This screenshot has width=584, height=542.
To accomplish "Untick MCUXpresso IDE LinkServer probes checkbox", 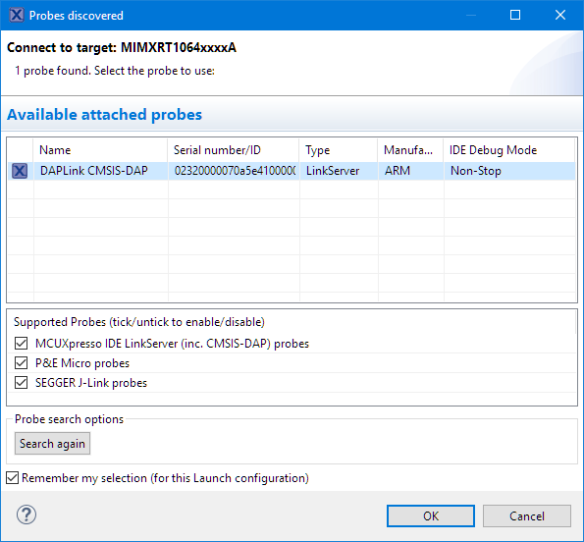I will 21,343.
